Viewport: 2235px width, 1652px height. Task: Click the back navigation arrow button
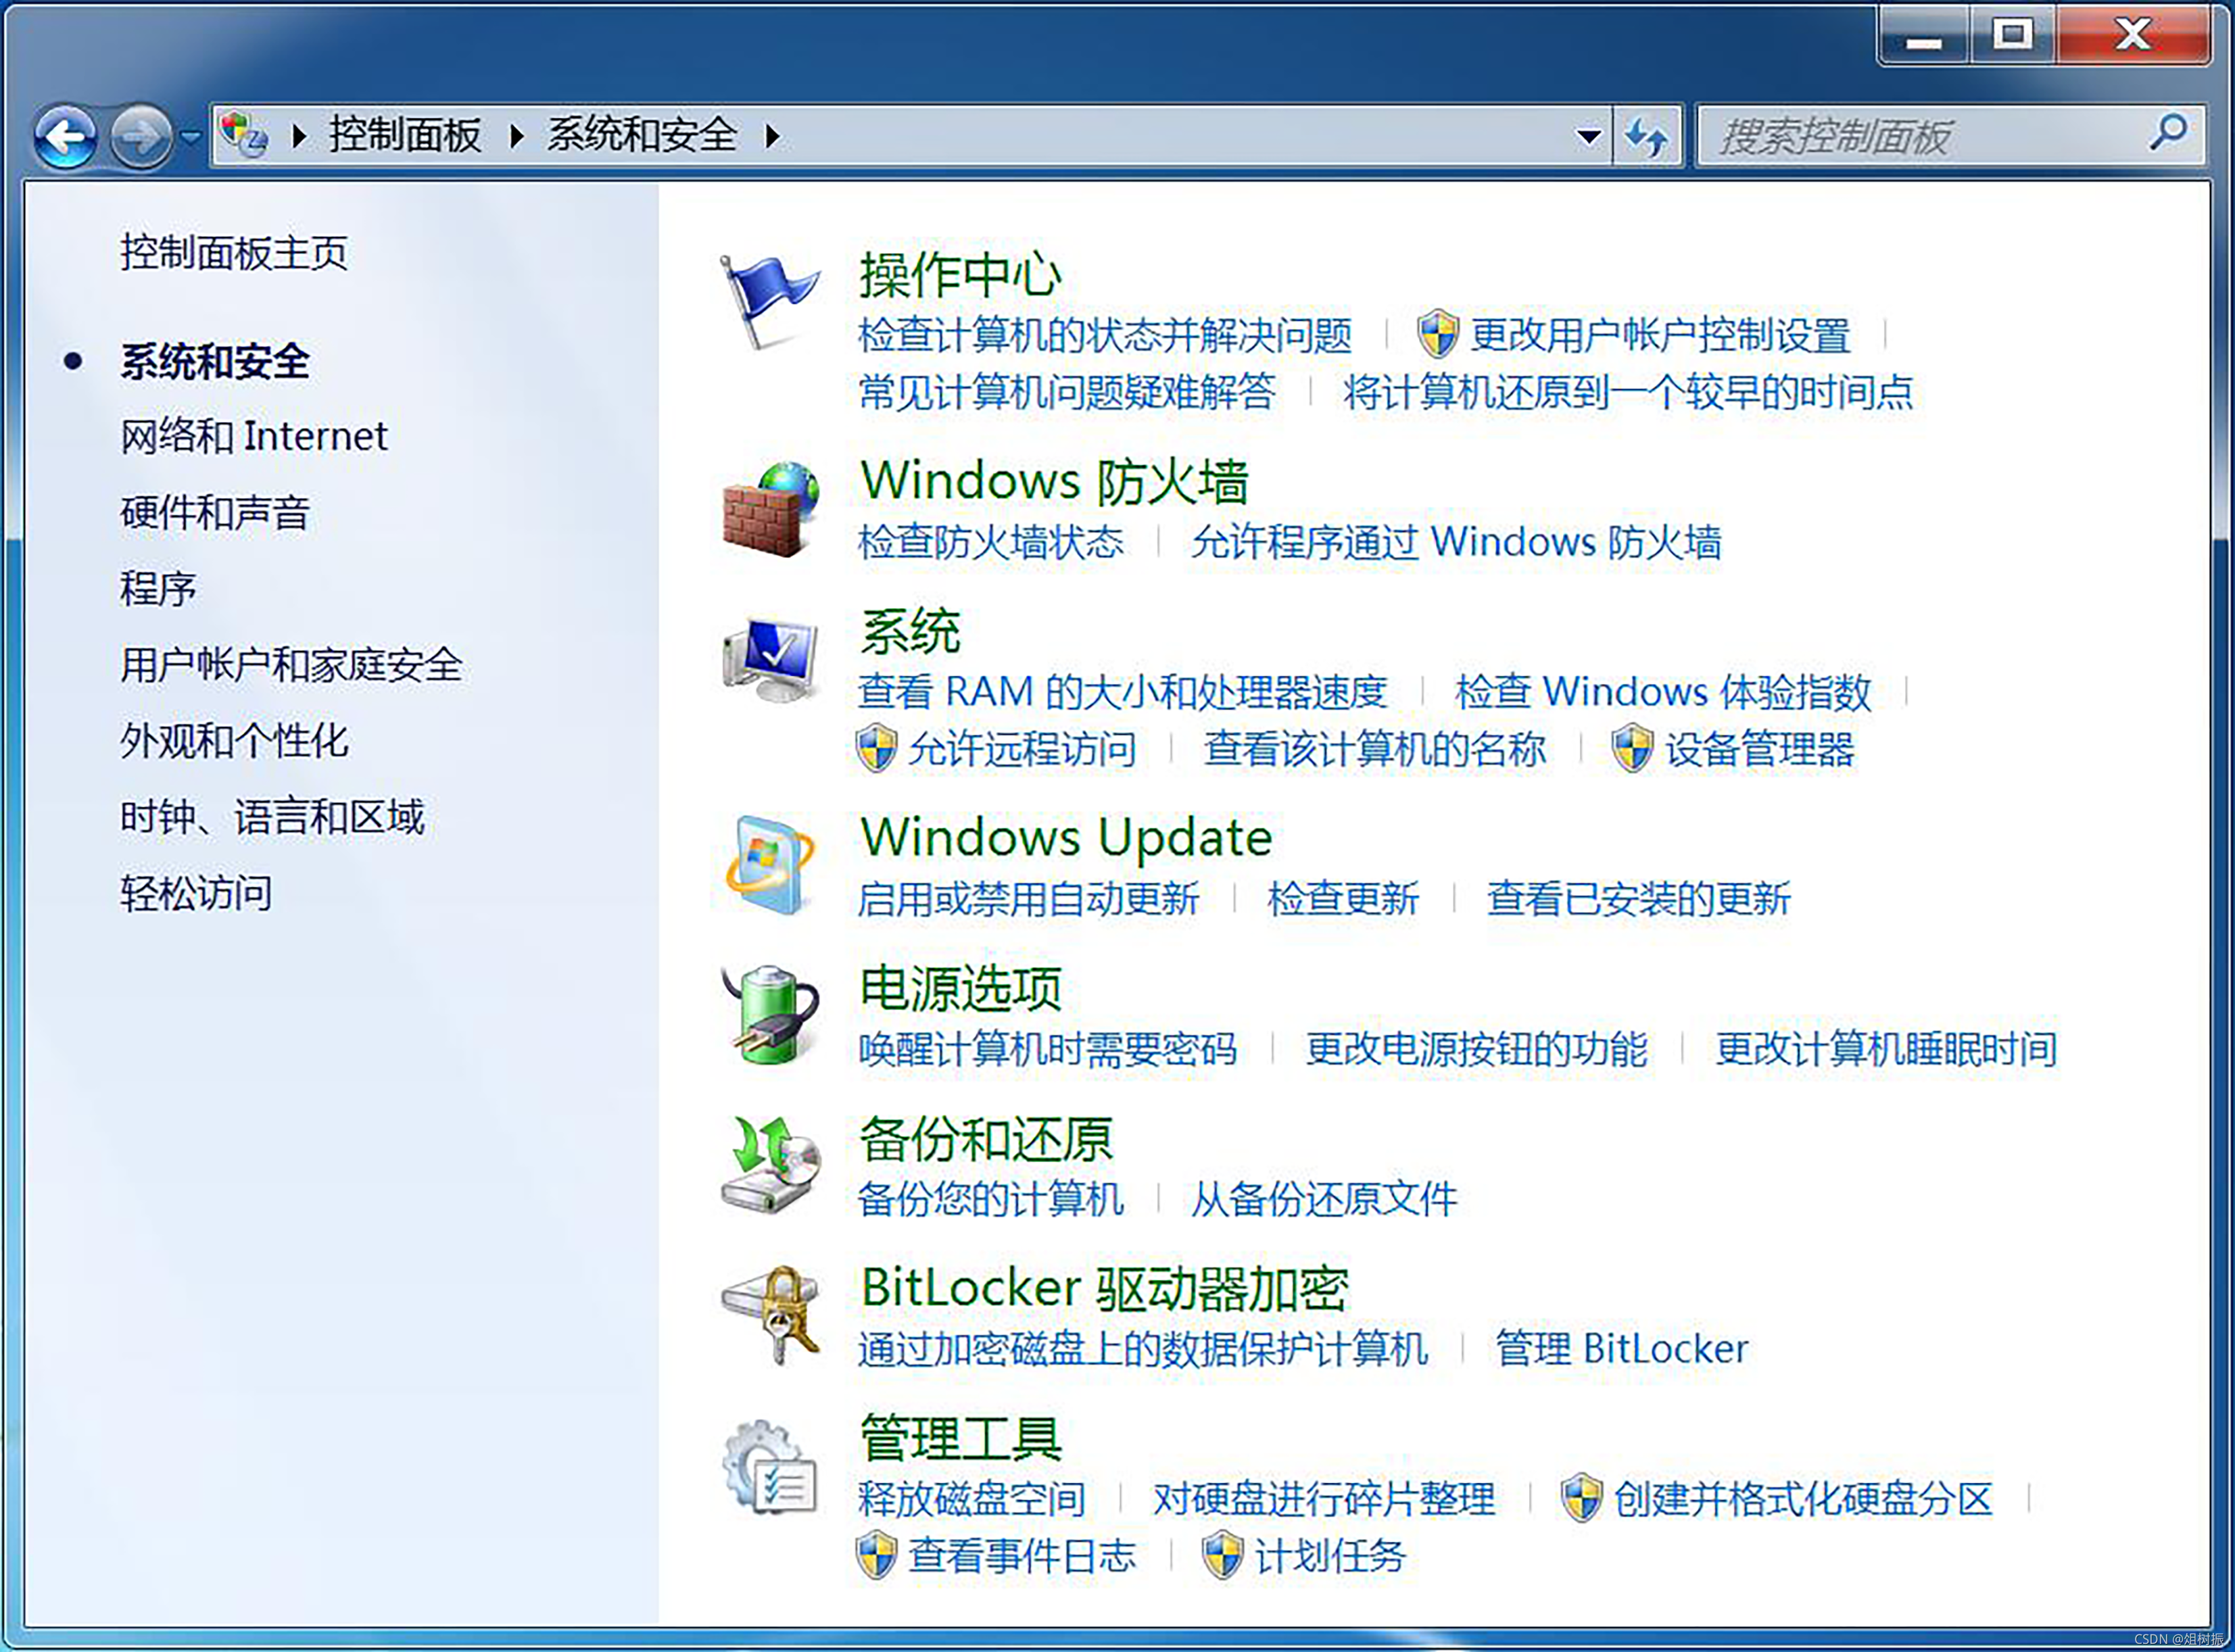(66, 136)
